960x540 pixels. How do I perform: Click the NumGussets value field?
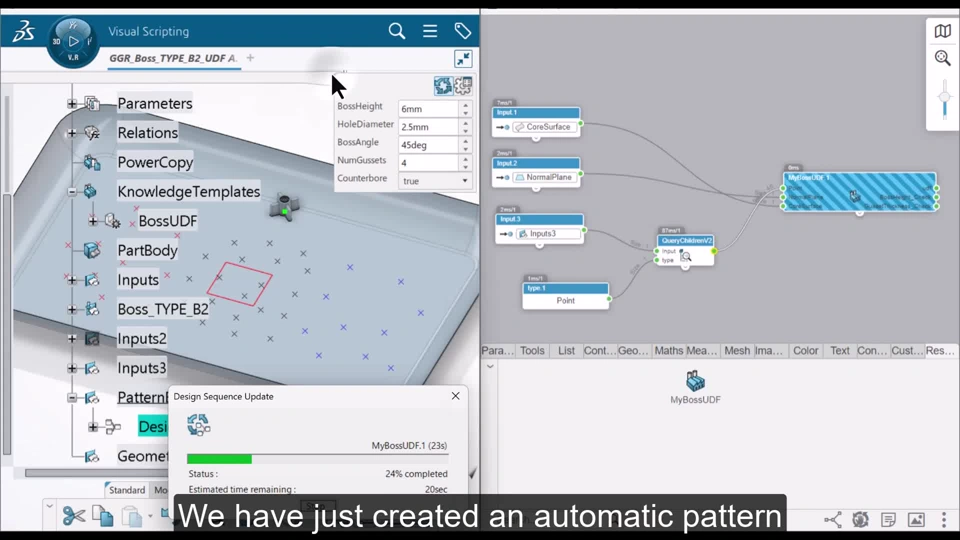(x=428, y=163)
